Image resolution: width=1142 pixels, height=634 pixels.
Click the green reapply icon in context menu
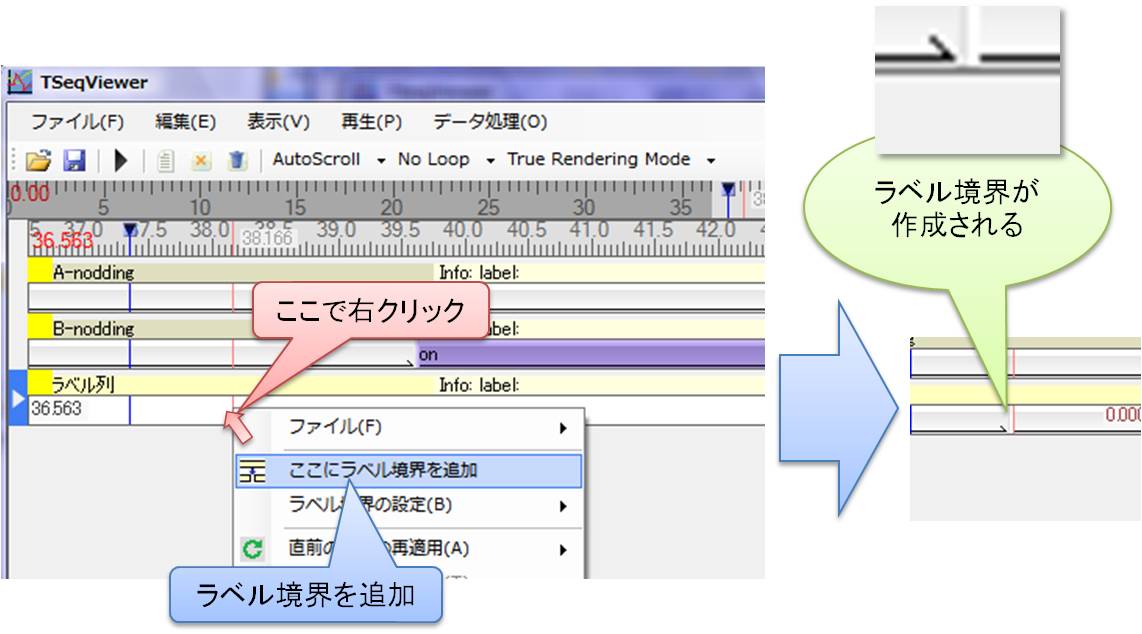coord(252,549)
